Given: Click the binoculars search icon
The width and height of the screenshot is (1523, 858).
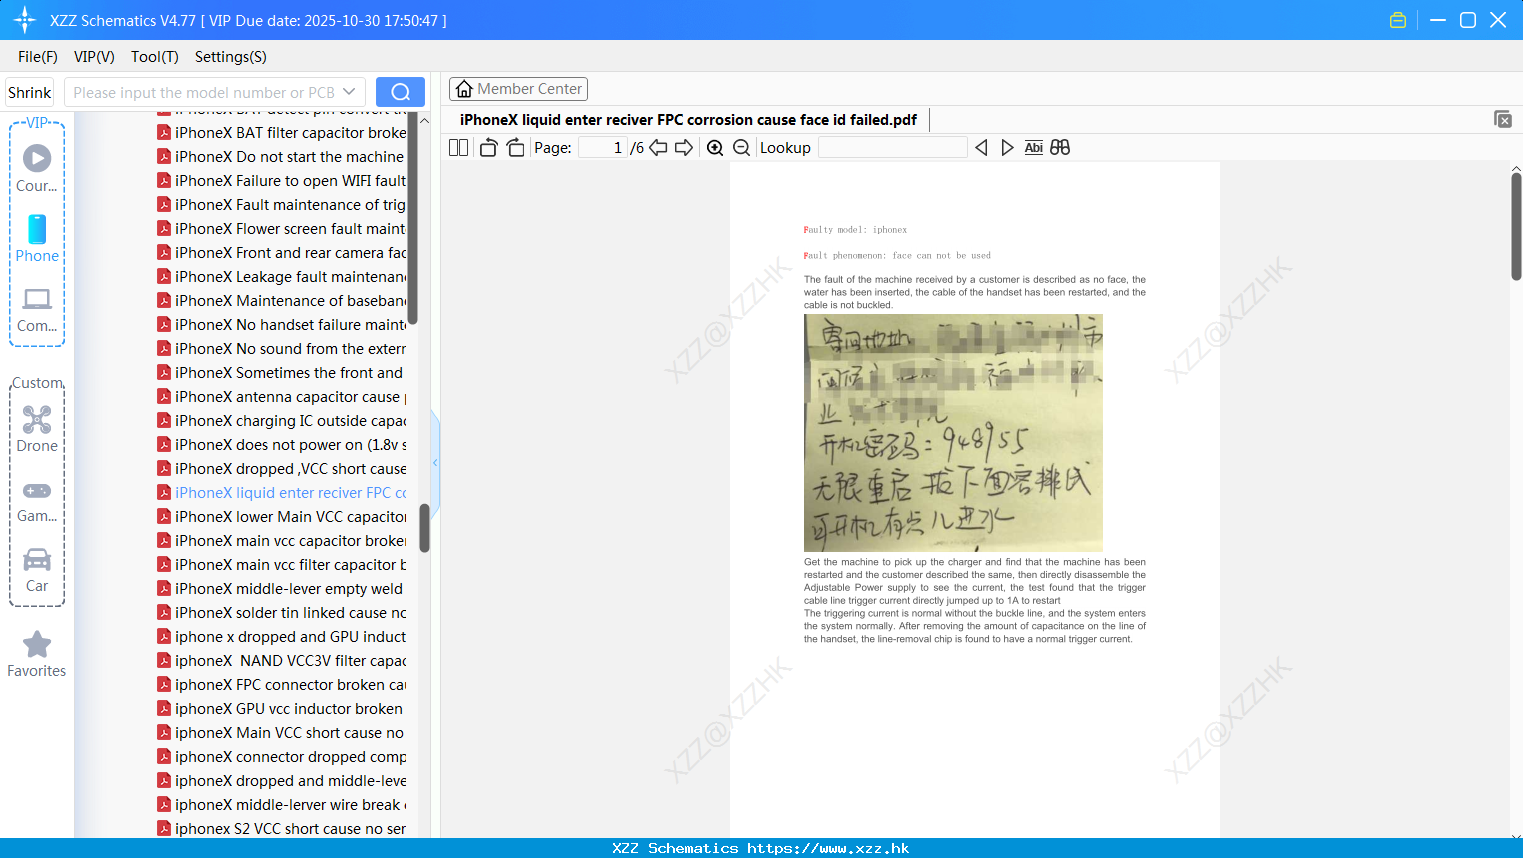Looking at the screenshot, I should click(1060, 148).
